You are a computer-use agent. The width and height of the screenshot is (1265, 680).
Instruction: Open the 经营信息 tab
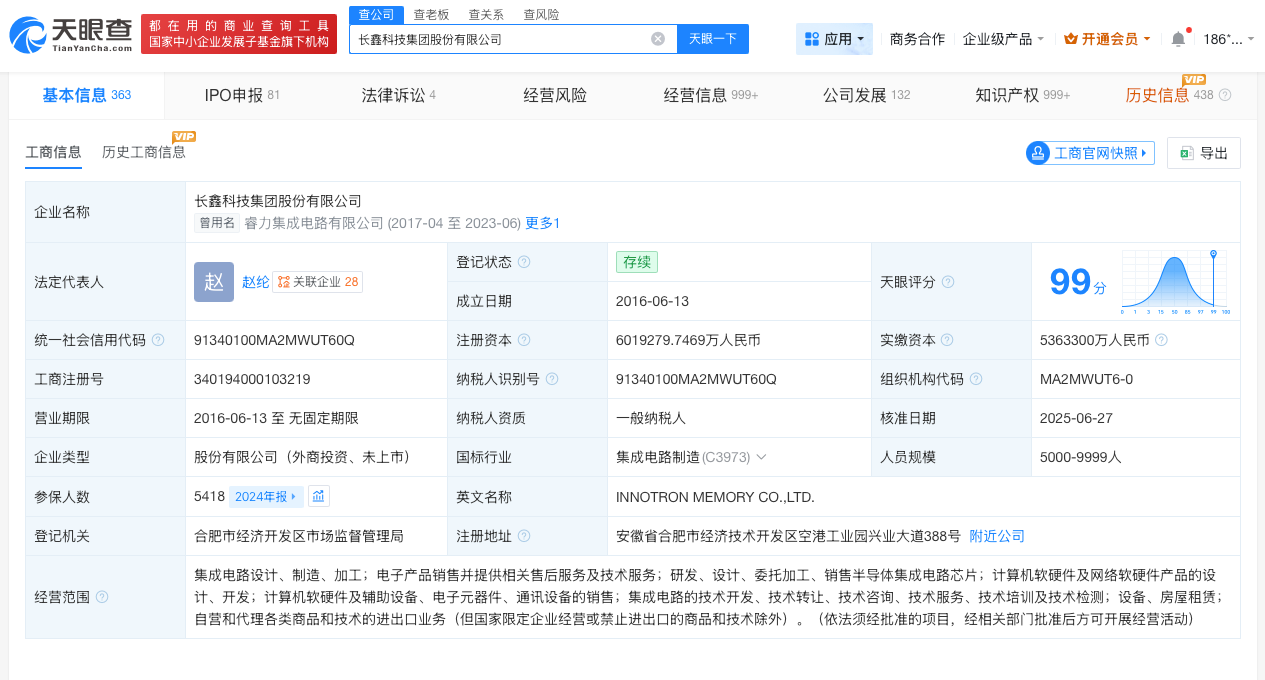[711, 95]
